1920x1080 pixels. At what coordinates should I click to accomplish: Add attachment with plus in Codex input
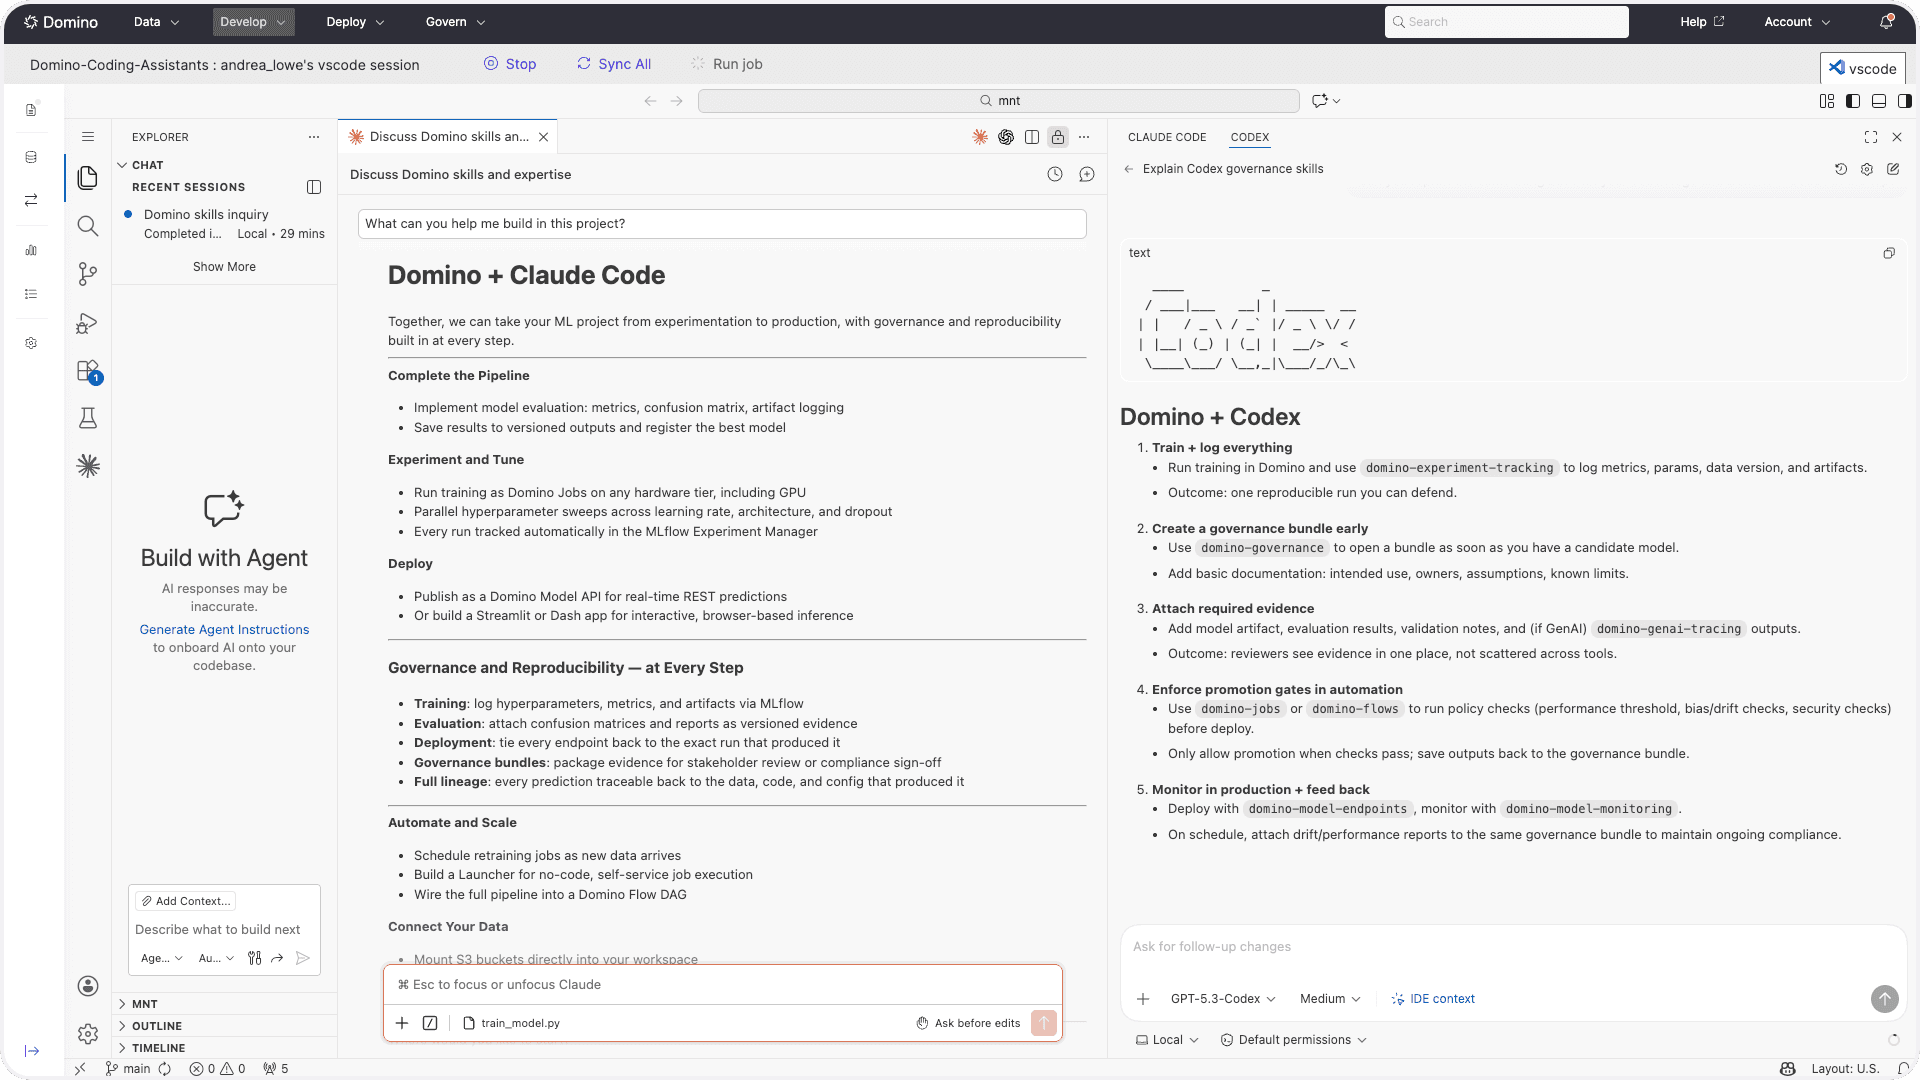(1143, 999)
